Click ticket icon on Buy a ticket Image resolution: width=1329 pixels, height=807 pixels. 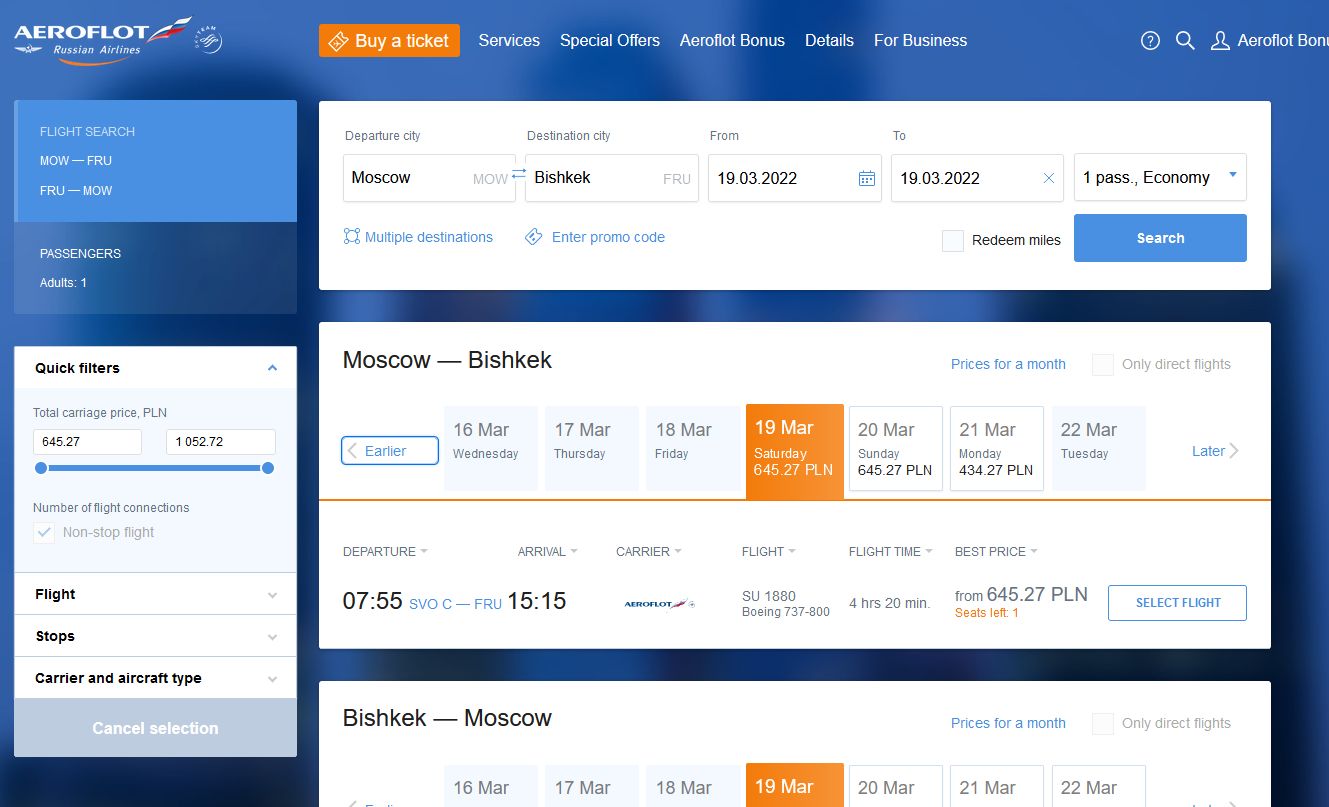coord(339,41)
